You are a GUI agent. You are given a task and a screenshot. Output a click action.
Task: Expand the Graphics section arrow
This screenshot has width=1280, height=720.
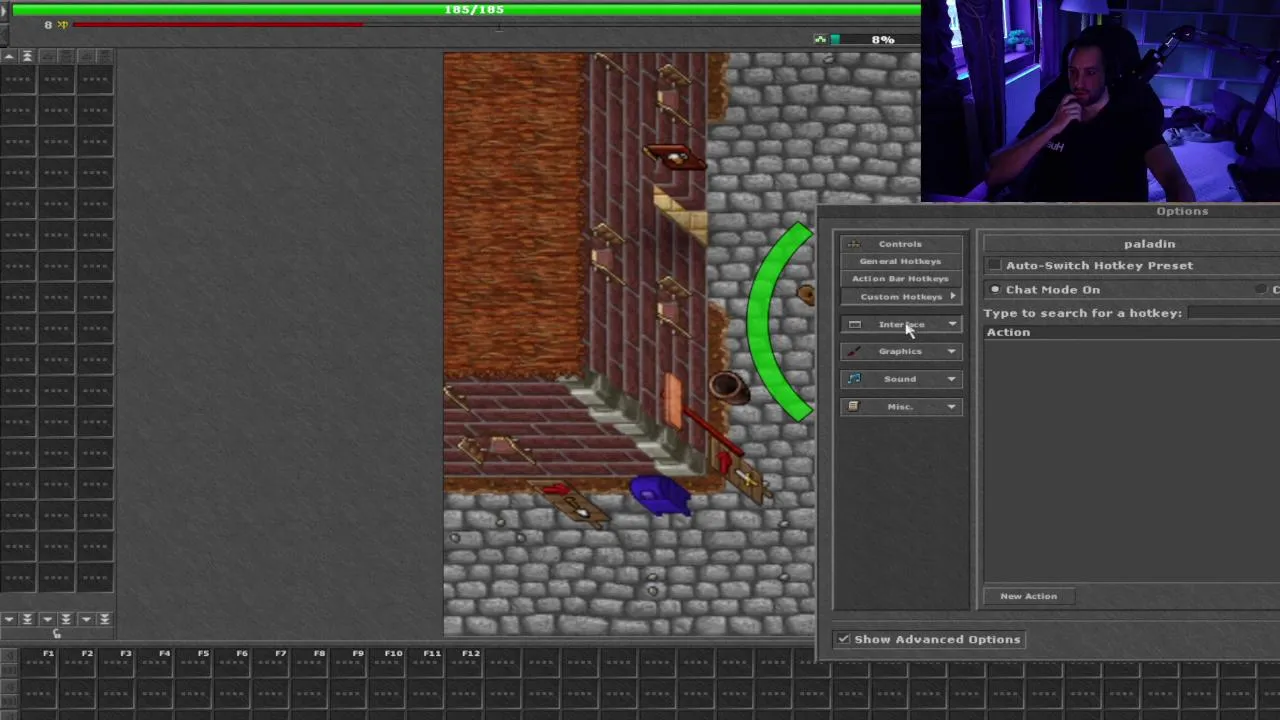point(952,351)
